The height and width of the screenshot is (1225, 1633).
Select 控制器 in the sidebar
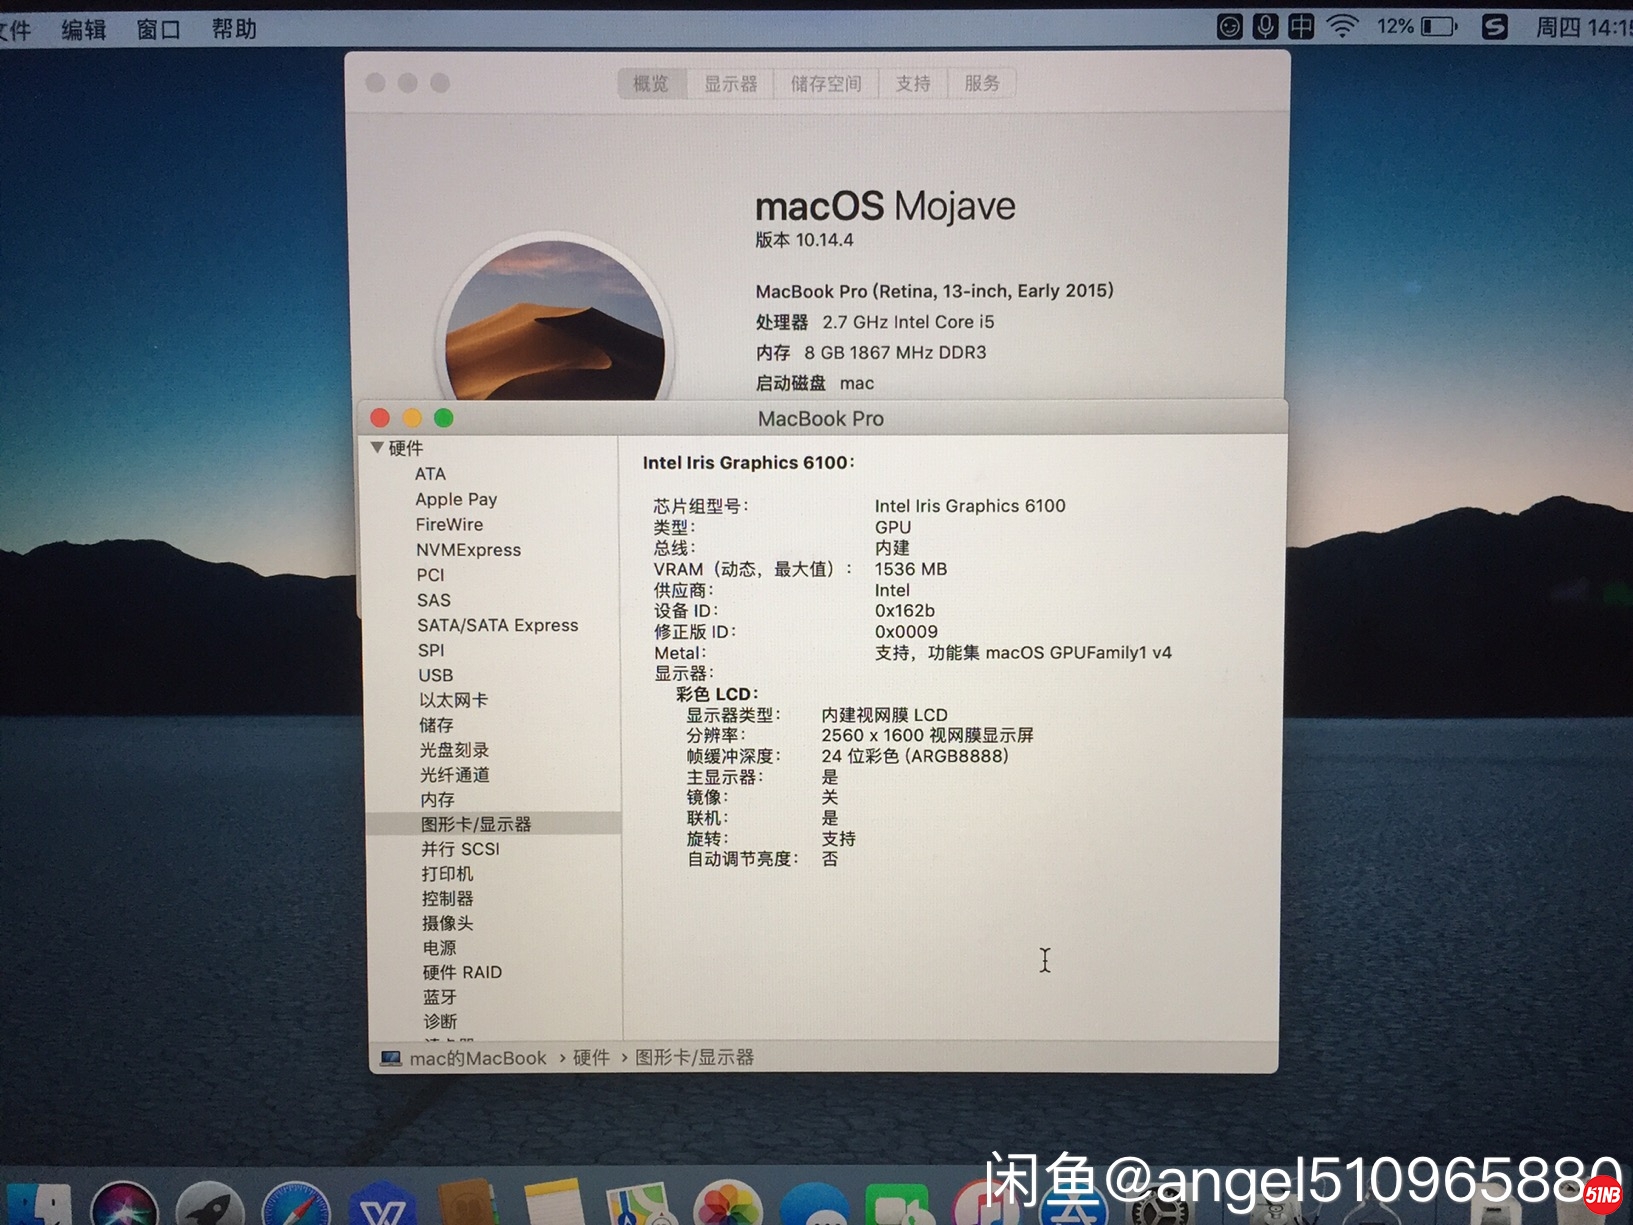coord(448,899)
